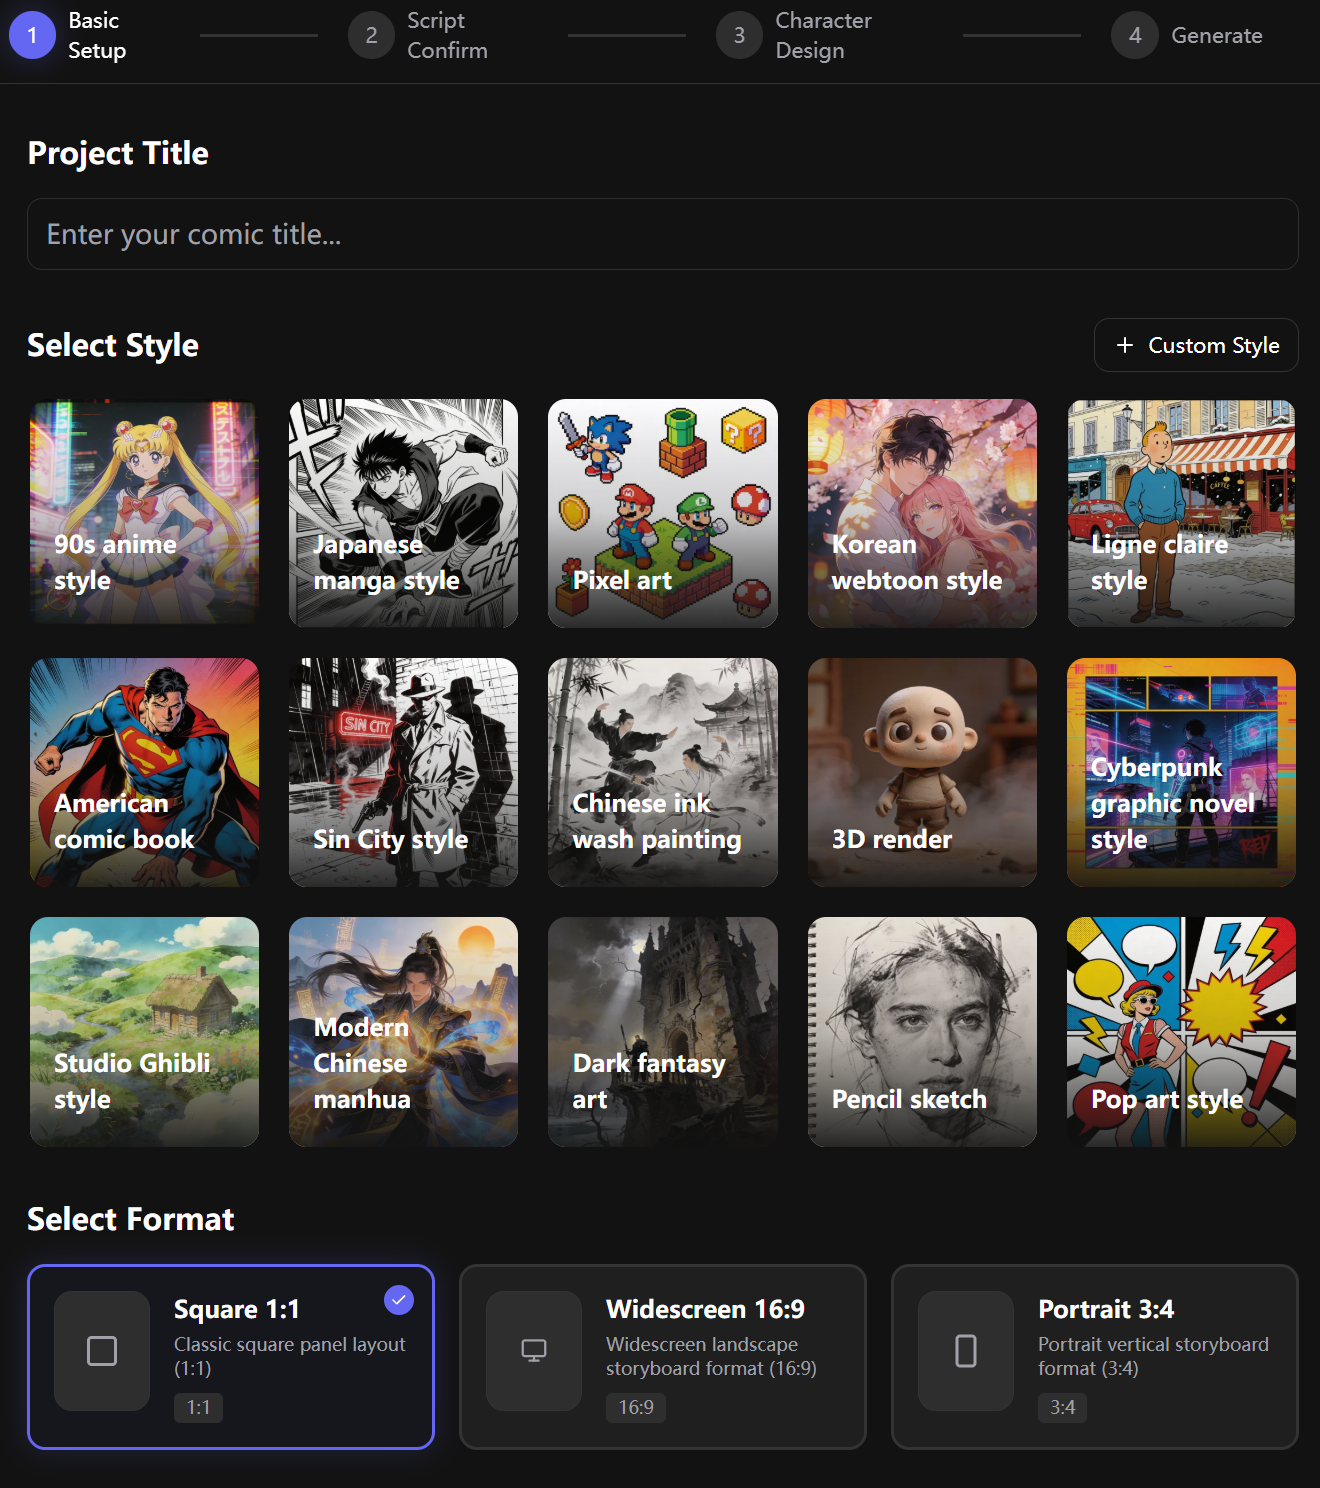The width and height of the screenshot is (1320, 1488).
Task: Pick the Studio Ghibli style
Action: pyautogui.click(x=144, y=1032)
